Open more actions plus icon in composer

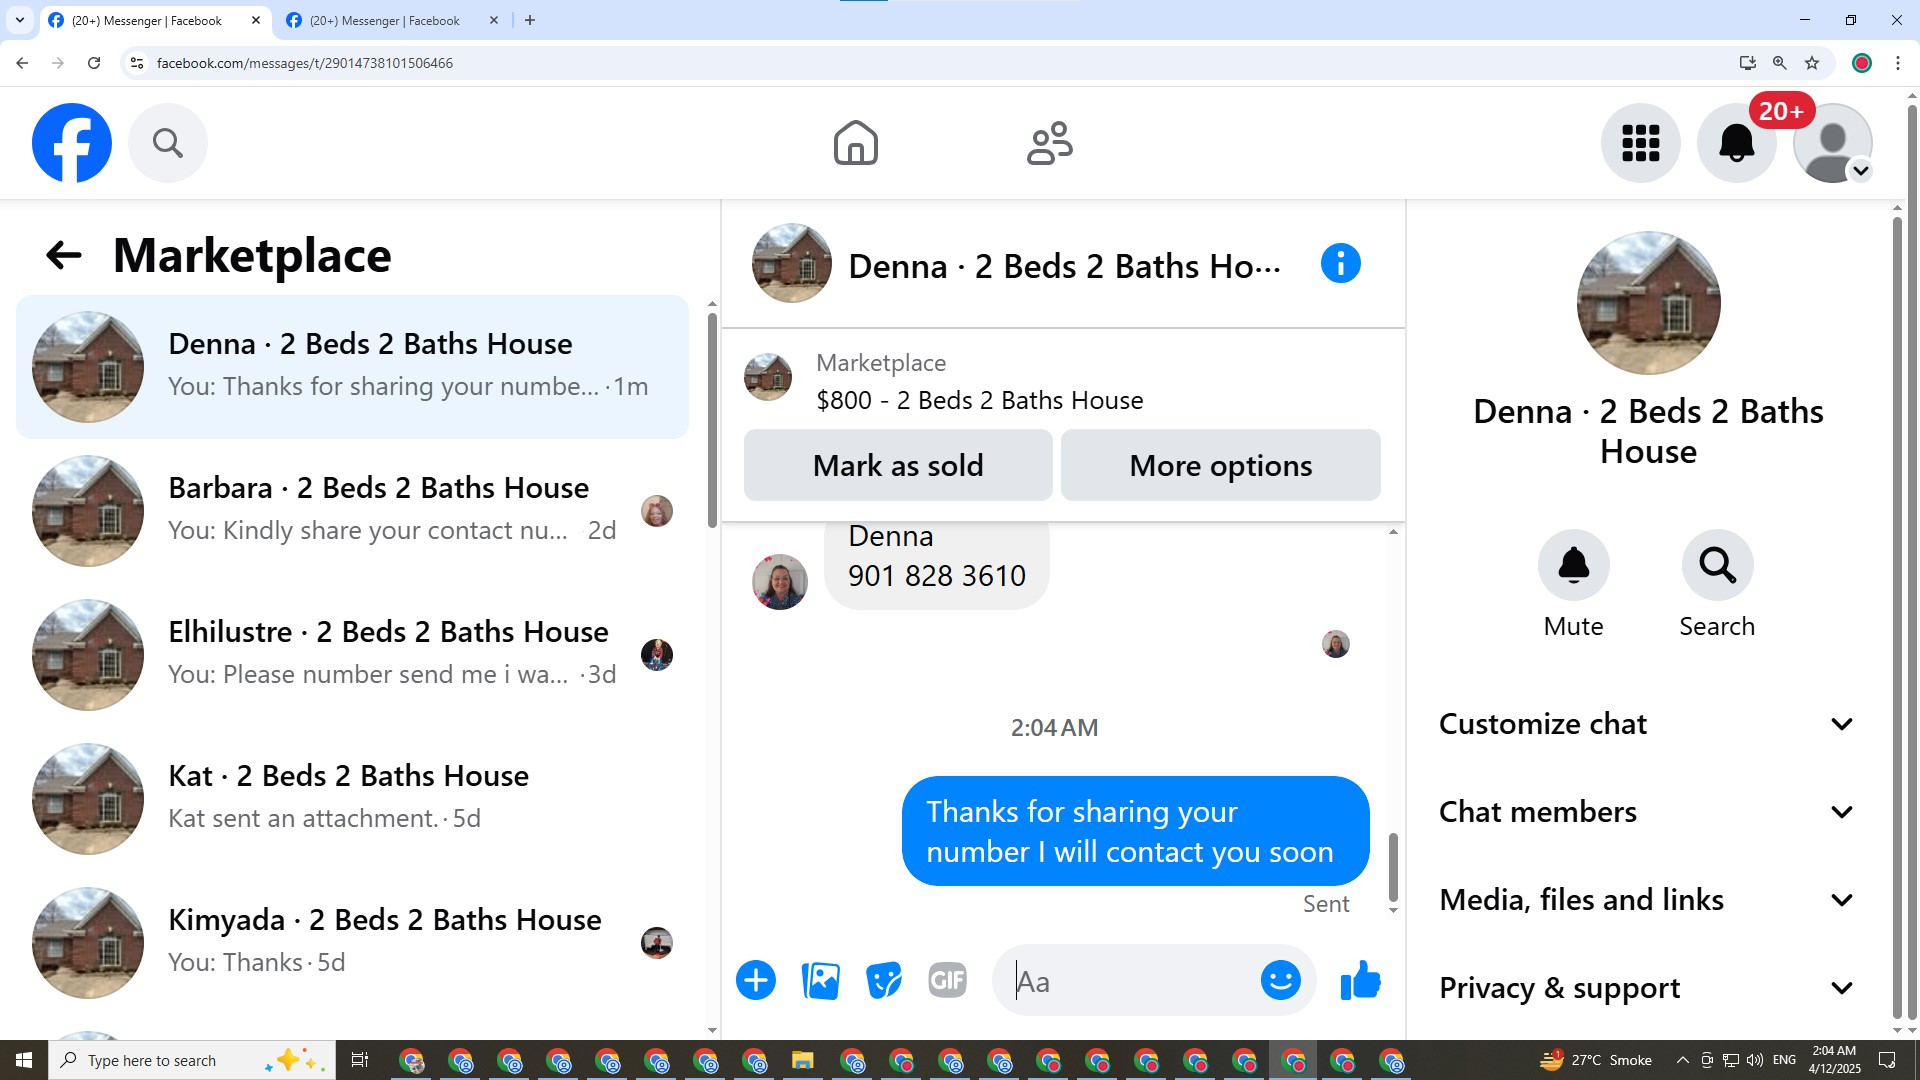click(756, 980)
